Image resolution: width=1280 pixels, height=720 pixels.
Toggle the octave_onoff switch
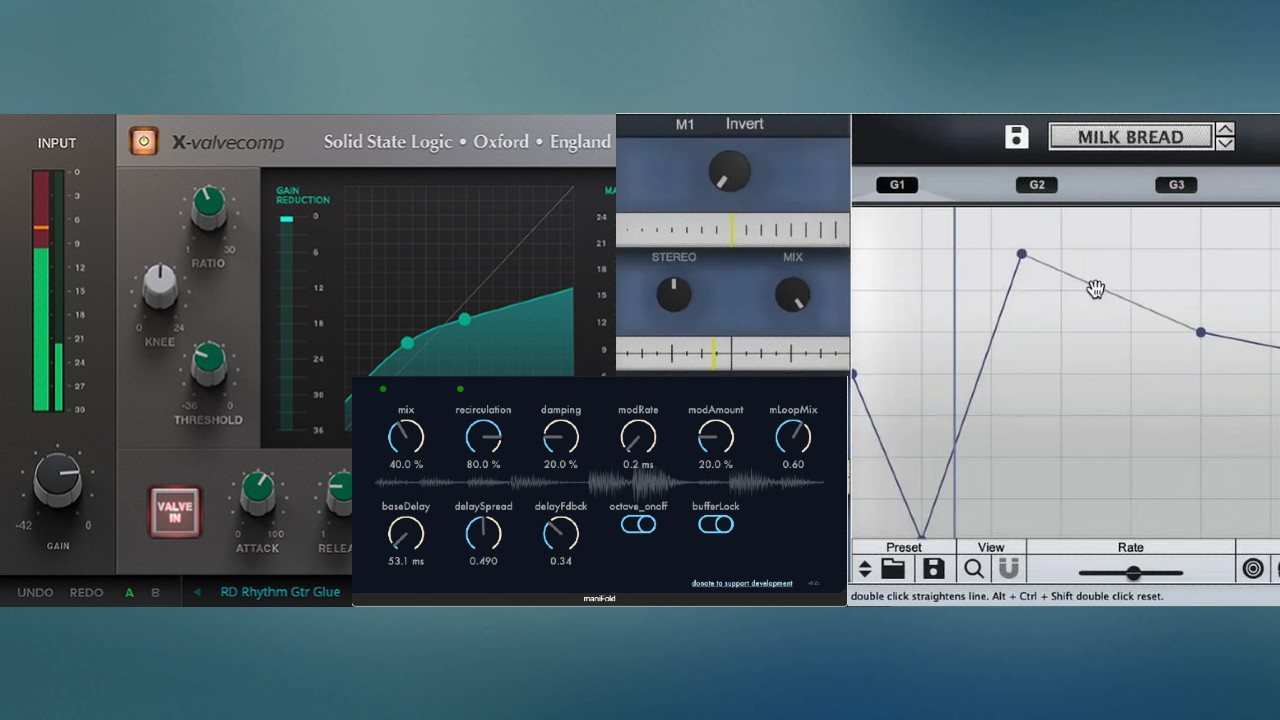coord(638,524)
